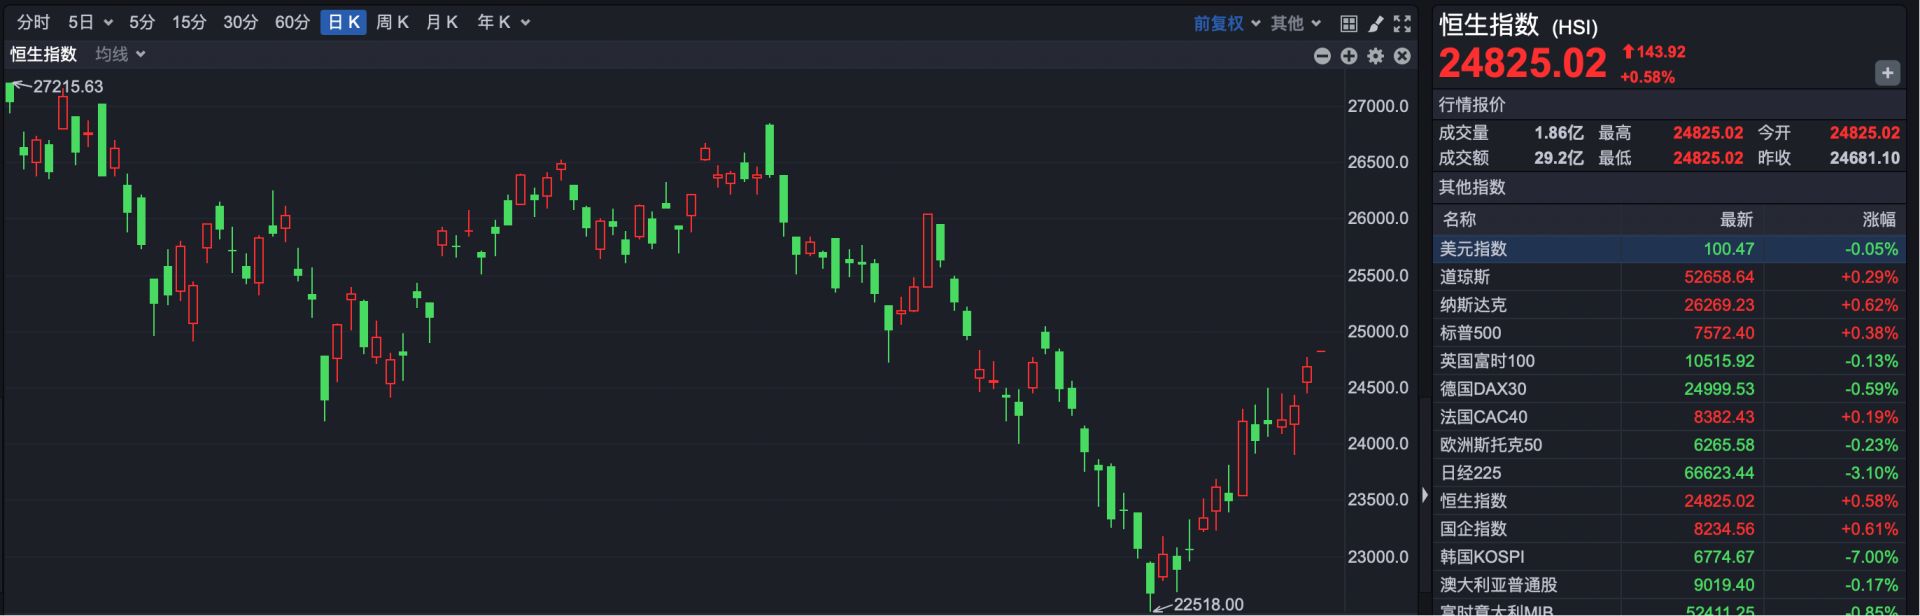Click the 其他指数 section header

(1472, 187)
